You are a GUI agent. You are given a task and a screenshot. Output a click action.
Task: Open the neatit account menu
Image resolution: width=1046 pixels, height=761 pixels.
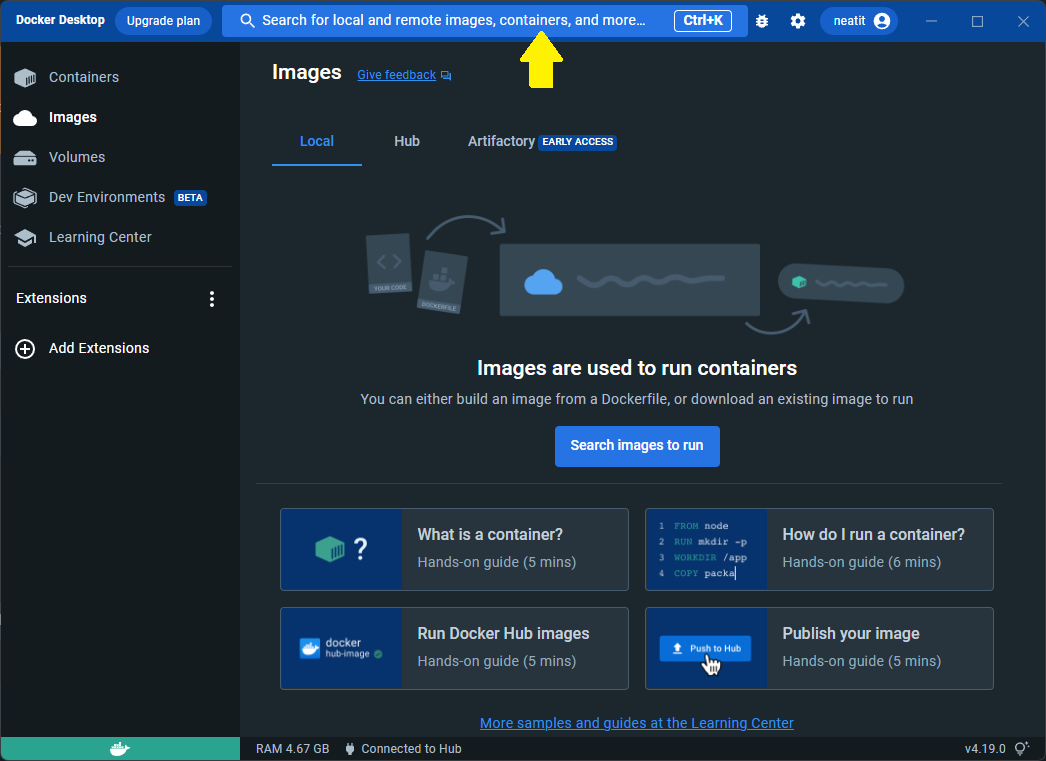[858, 21]
